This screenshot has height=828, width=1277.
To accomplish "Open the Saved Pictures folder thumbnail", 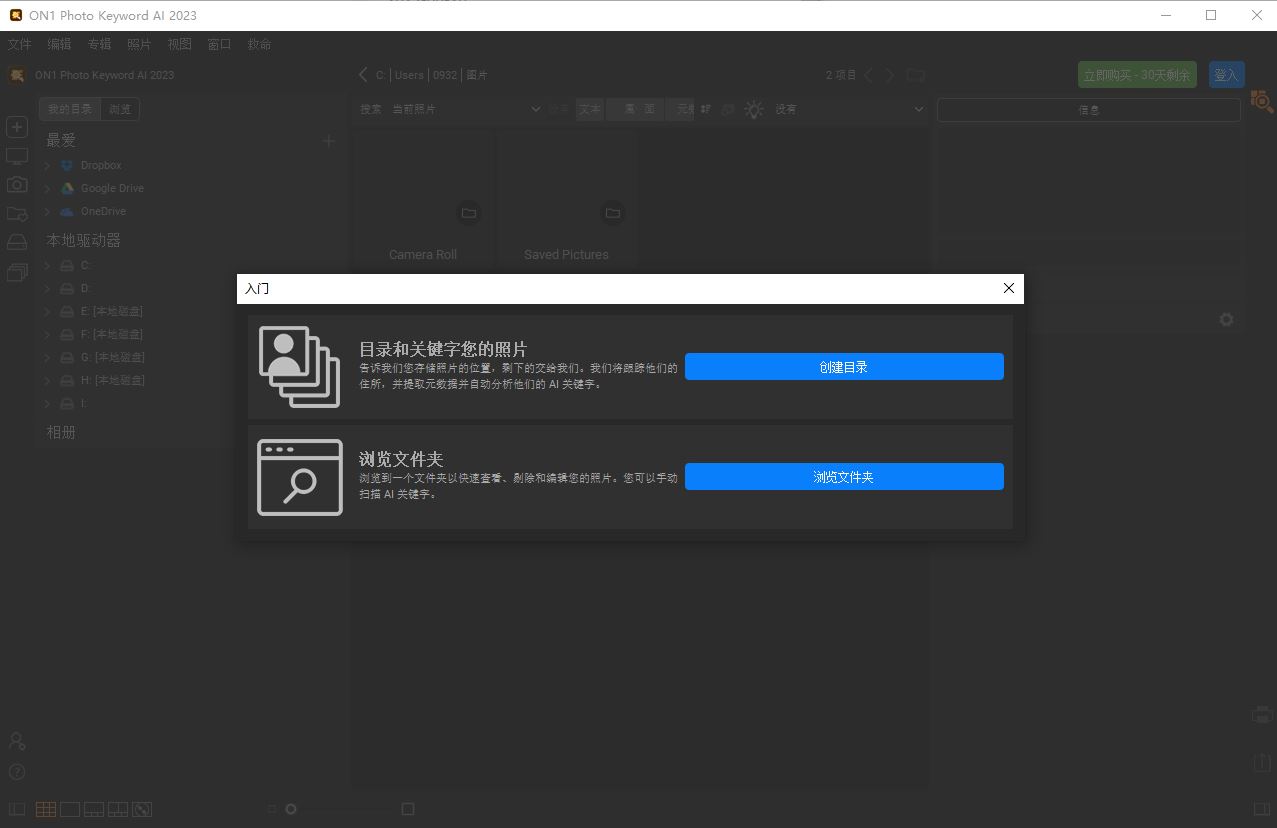I will click(x=566, y=200).
